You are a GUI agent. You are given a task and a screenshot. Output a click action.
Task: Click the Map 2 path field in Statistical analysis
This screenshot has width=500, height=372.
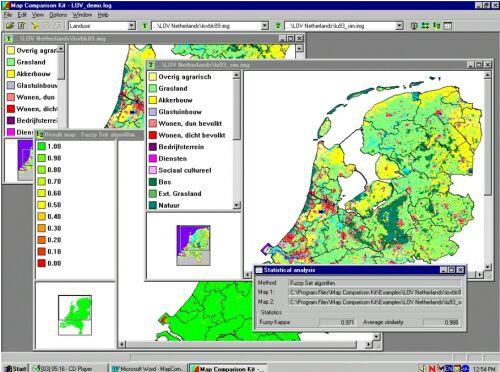(375, 302)
